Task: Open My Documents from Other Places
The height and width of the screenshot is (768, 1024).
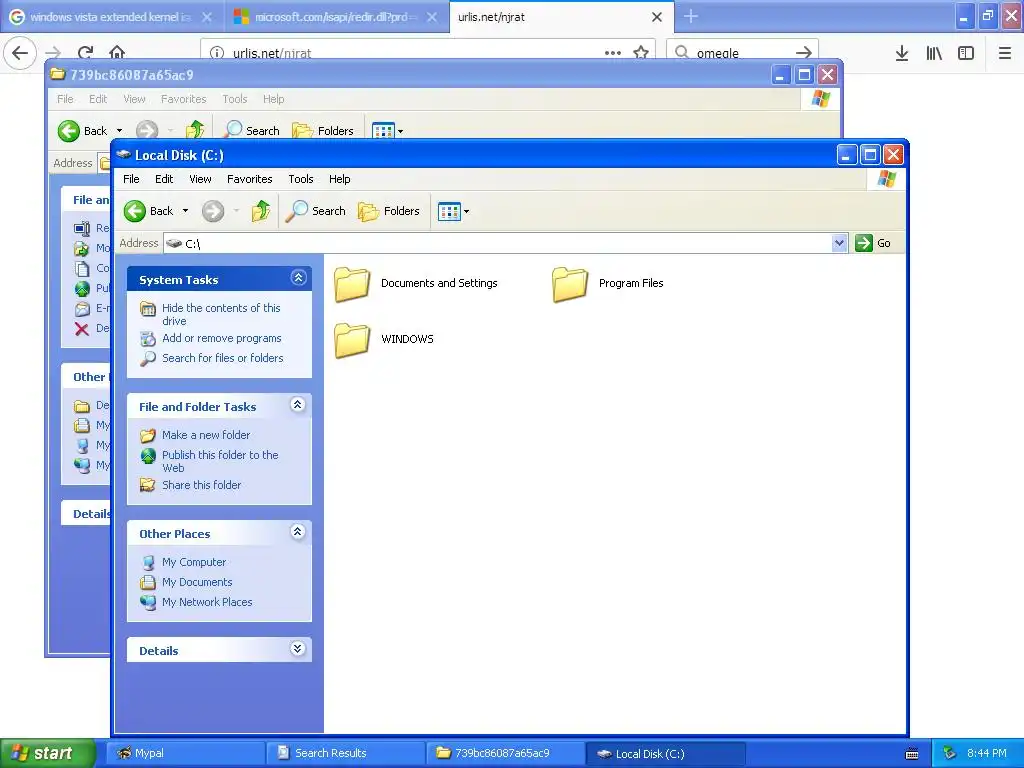Action: click(197, 582)
